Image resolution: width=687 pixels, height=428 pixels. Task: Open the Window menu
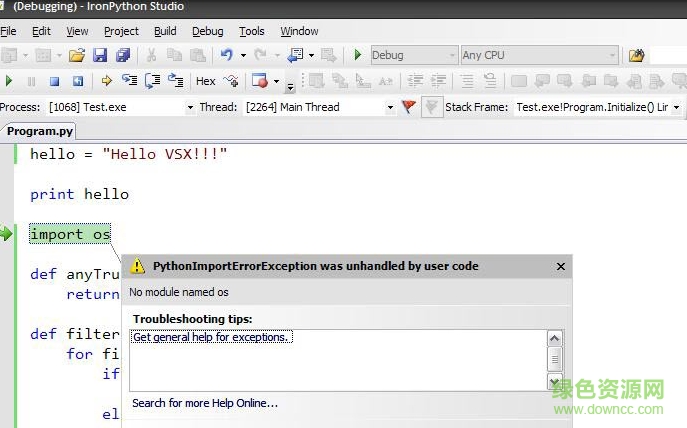(299, 31)
